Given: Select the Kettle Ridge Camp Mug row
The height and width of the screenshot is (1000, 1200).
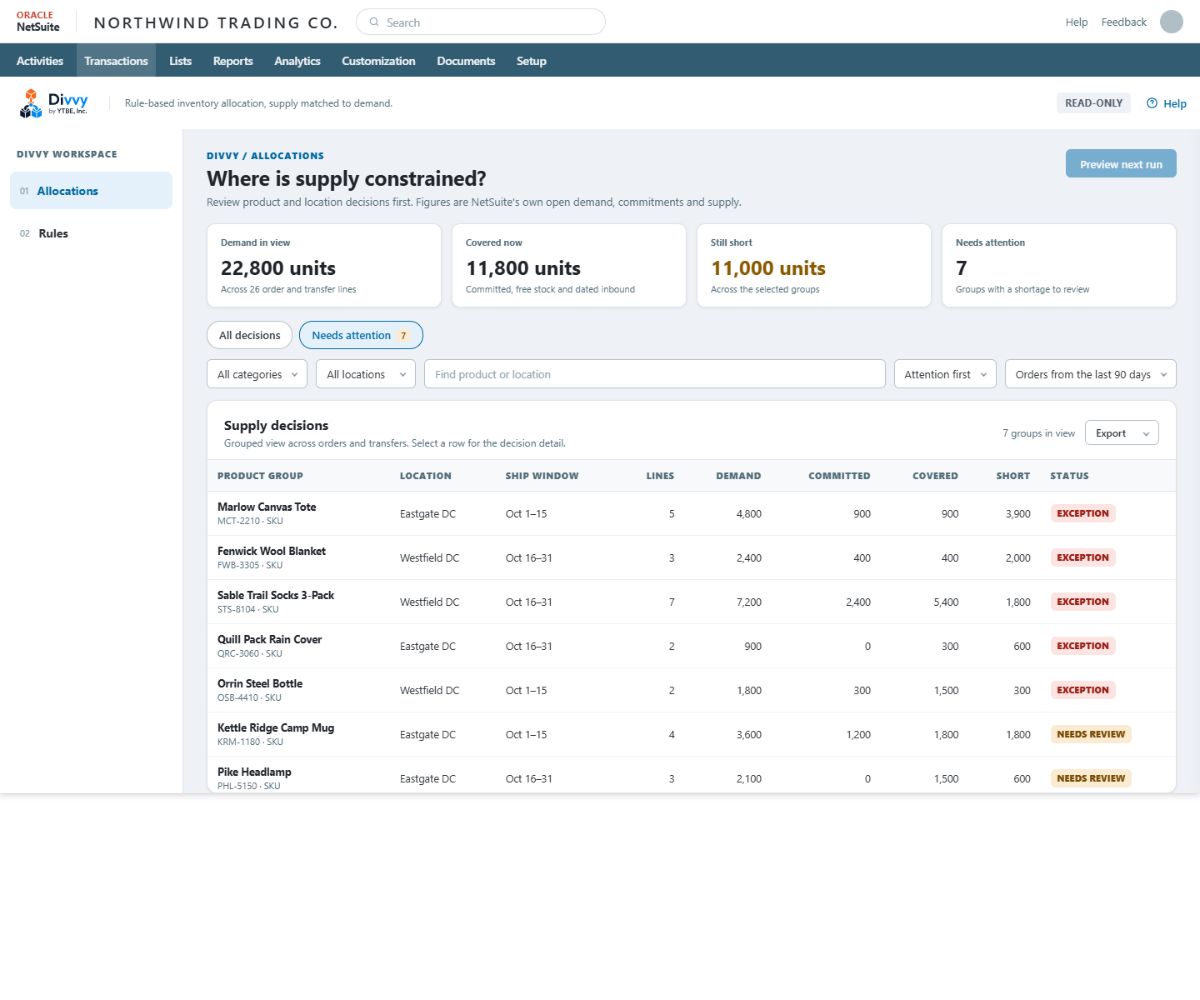Looking at the screenshot, I should [691, 734].
